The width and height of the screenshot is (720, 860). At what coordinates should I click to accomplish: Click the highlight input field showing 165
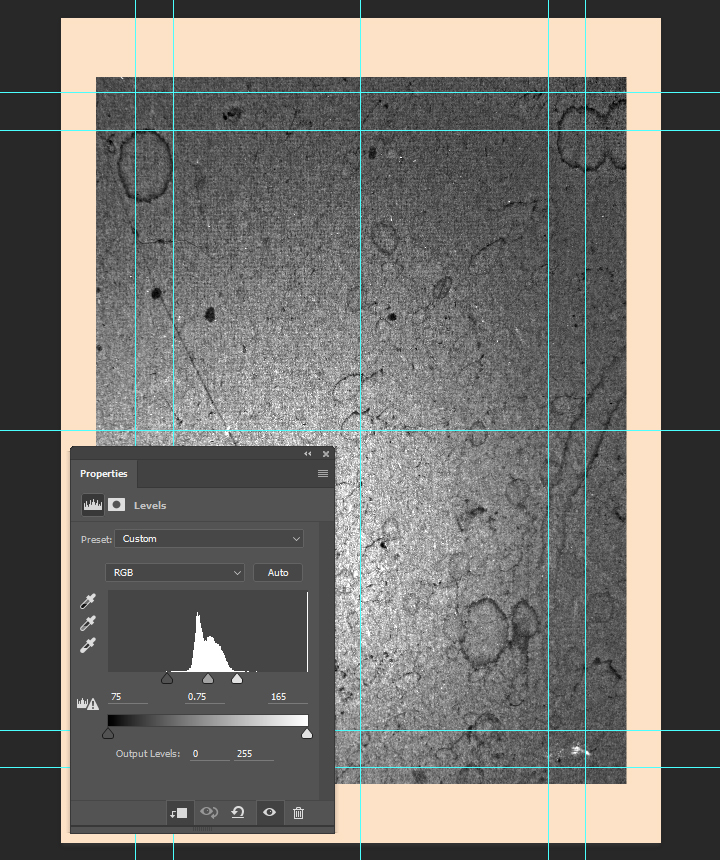(288, 697)
